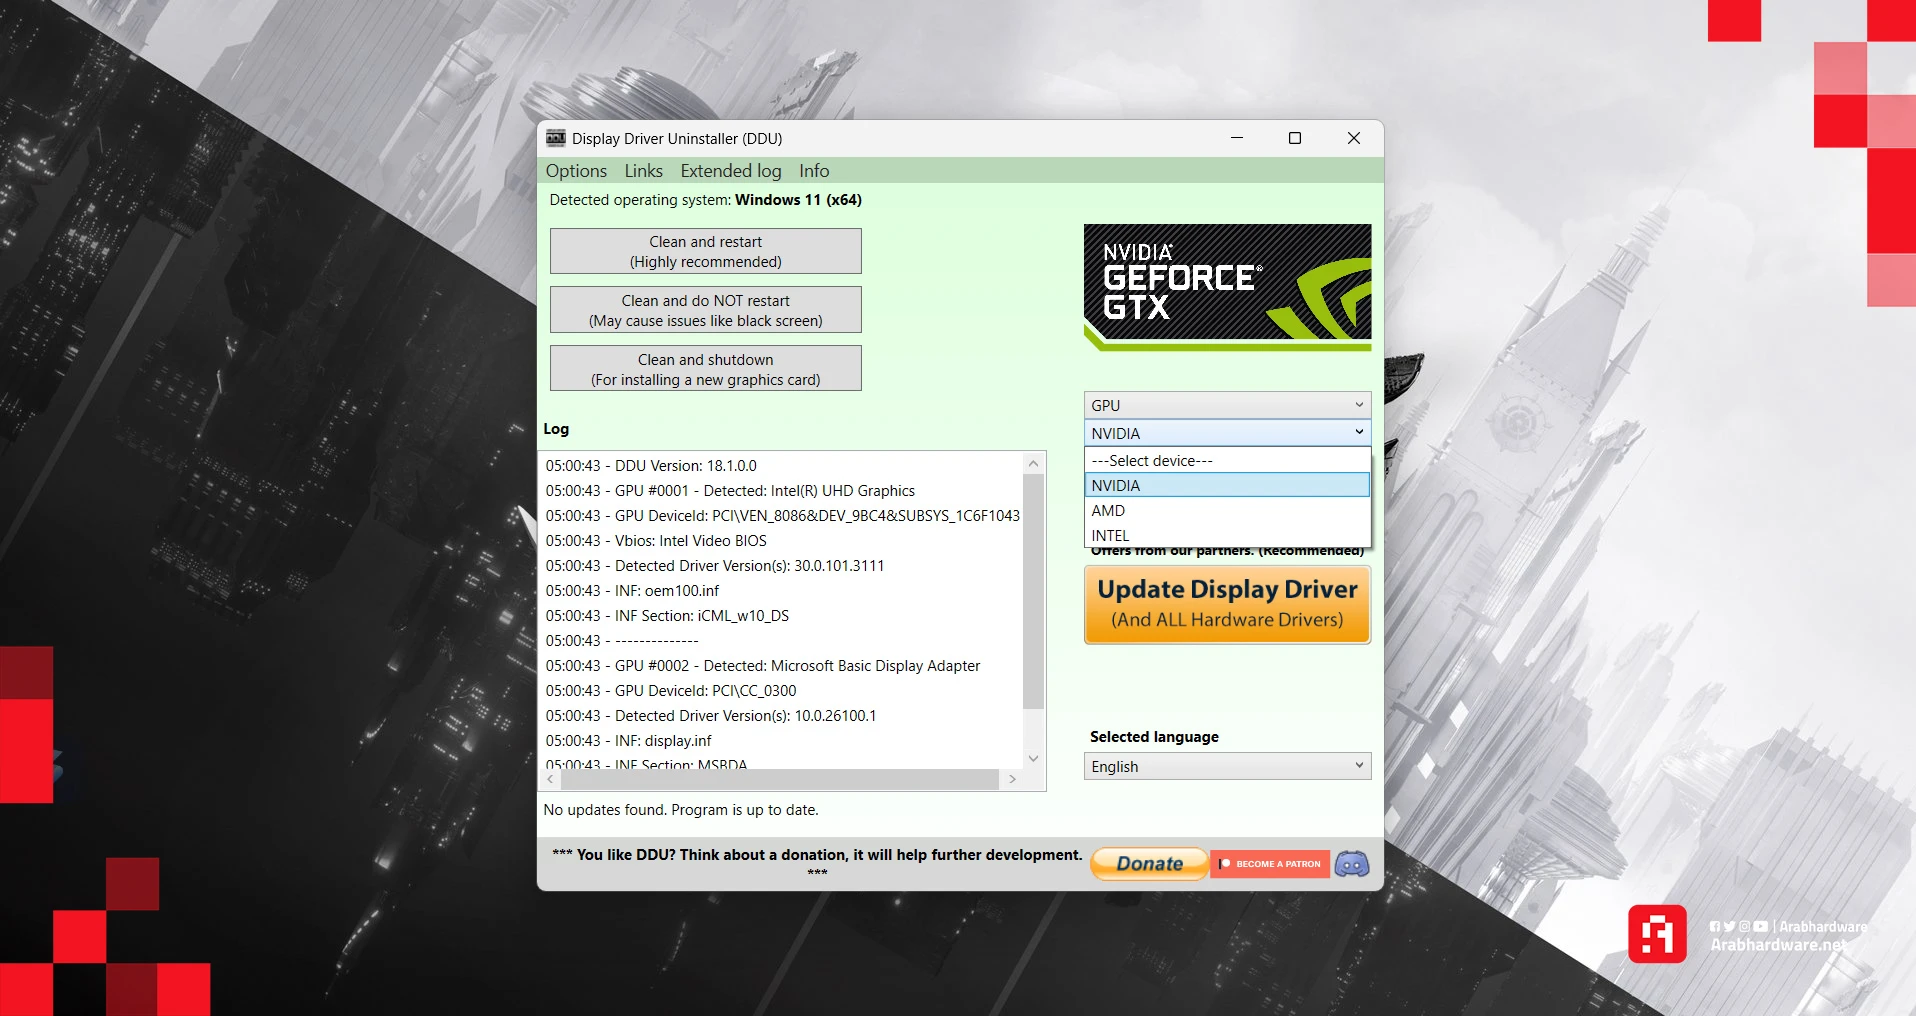Select NVIDIA from the dropdown list

pos(1227,485)
